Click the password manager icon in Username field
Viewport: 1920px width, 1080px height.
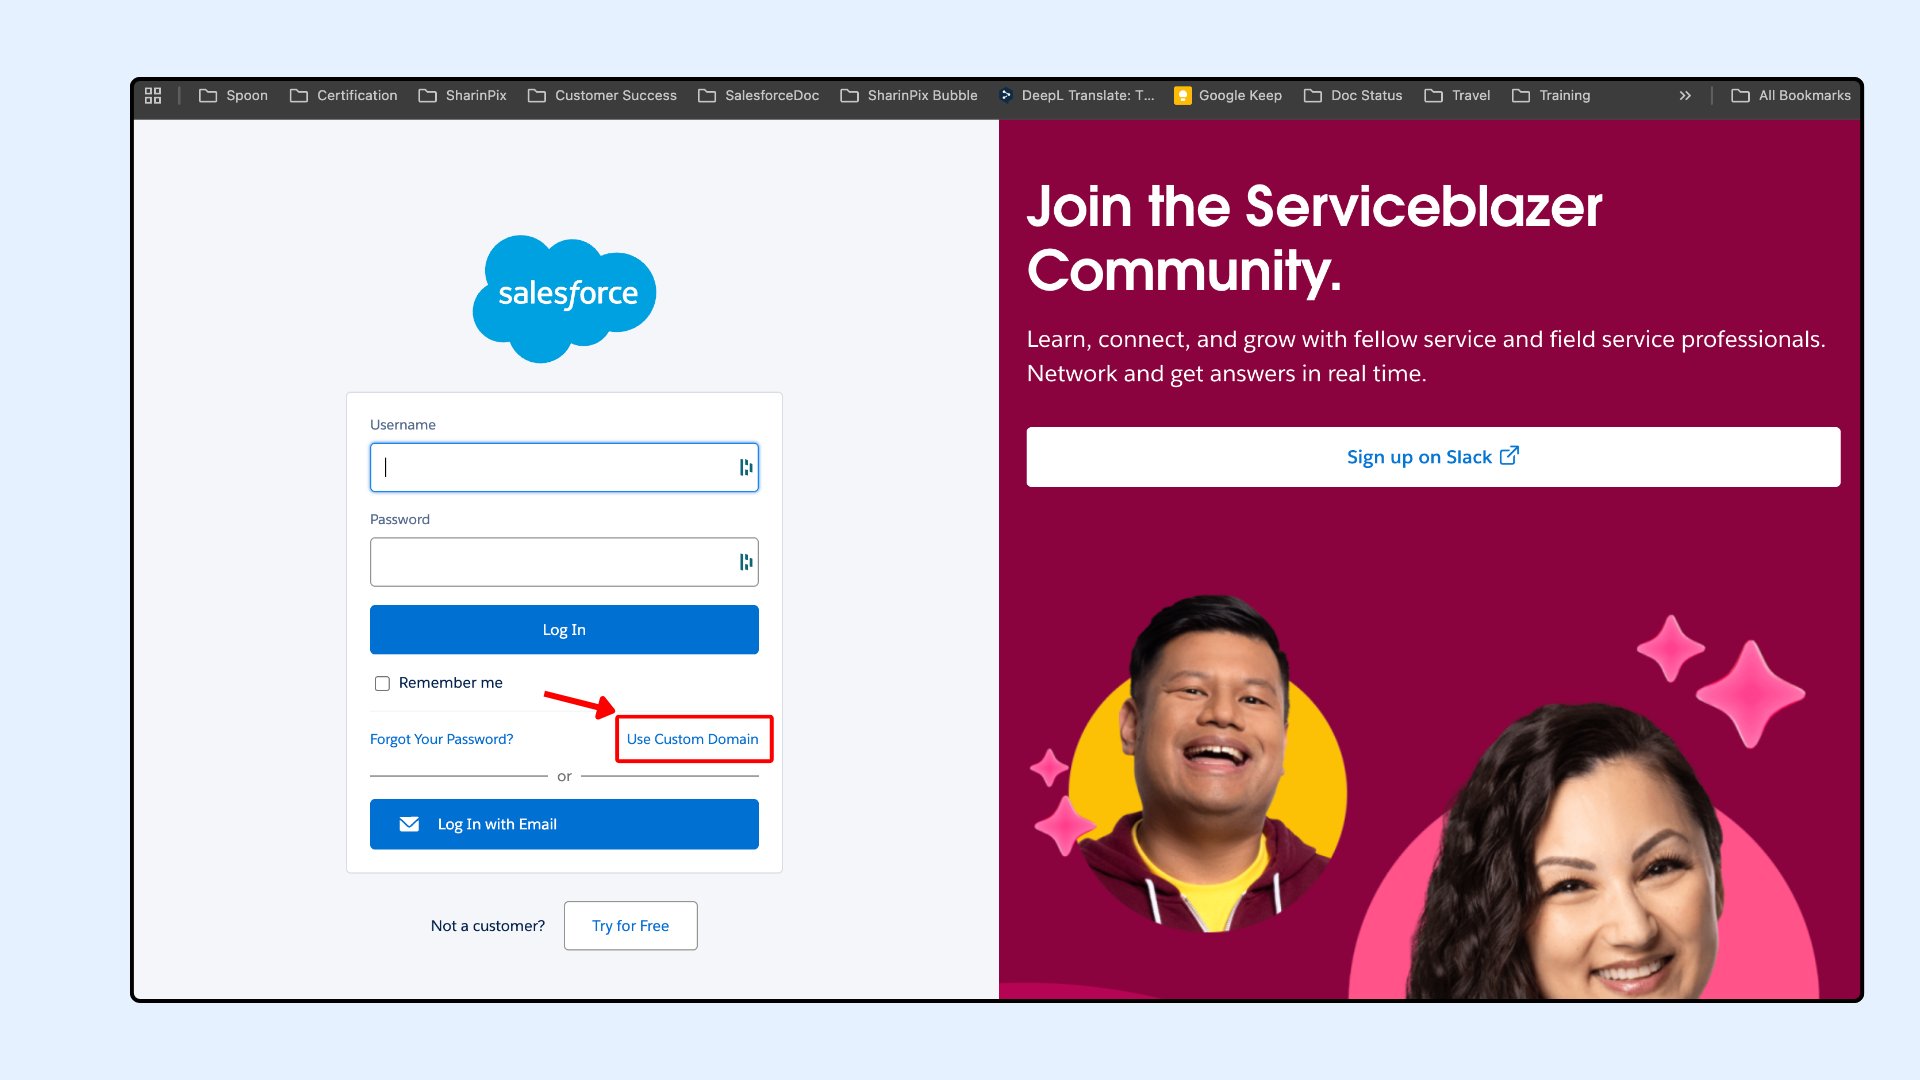pyautogui.click(x=746, y=467)
